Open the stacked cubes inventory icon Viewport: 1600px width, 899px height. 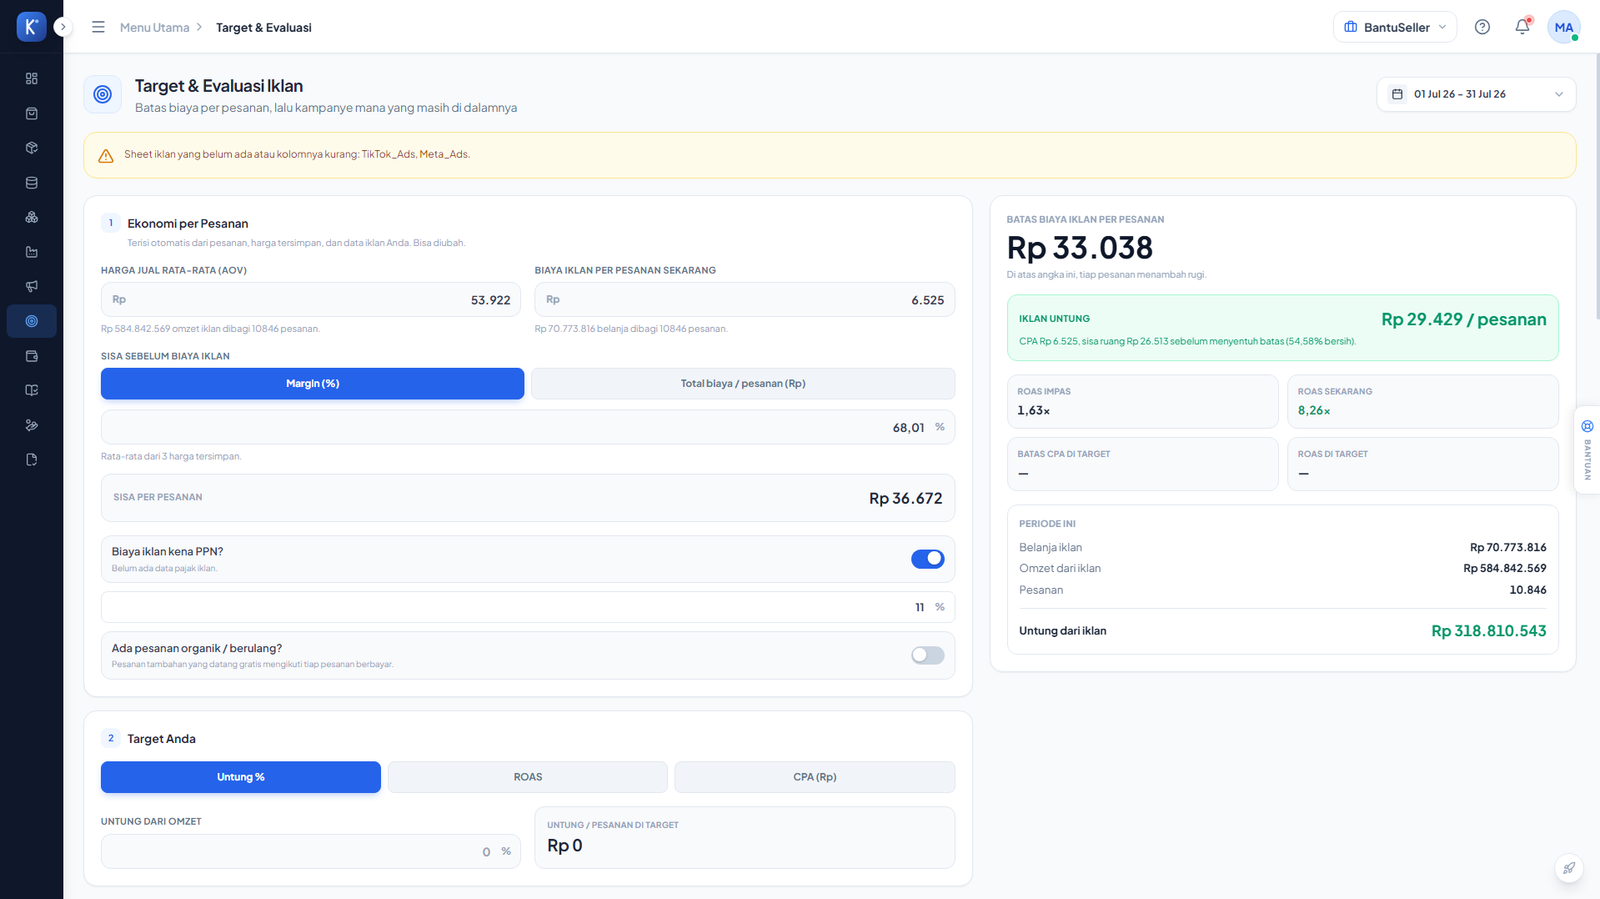coord(31,217)
